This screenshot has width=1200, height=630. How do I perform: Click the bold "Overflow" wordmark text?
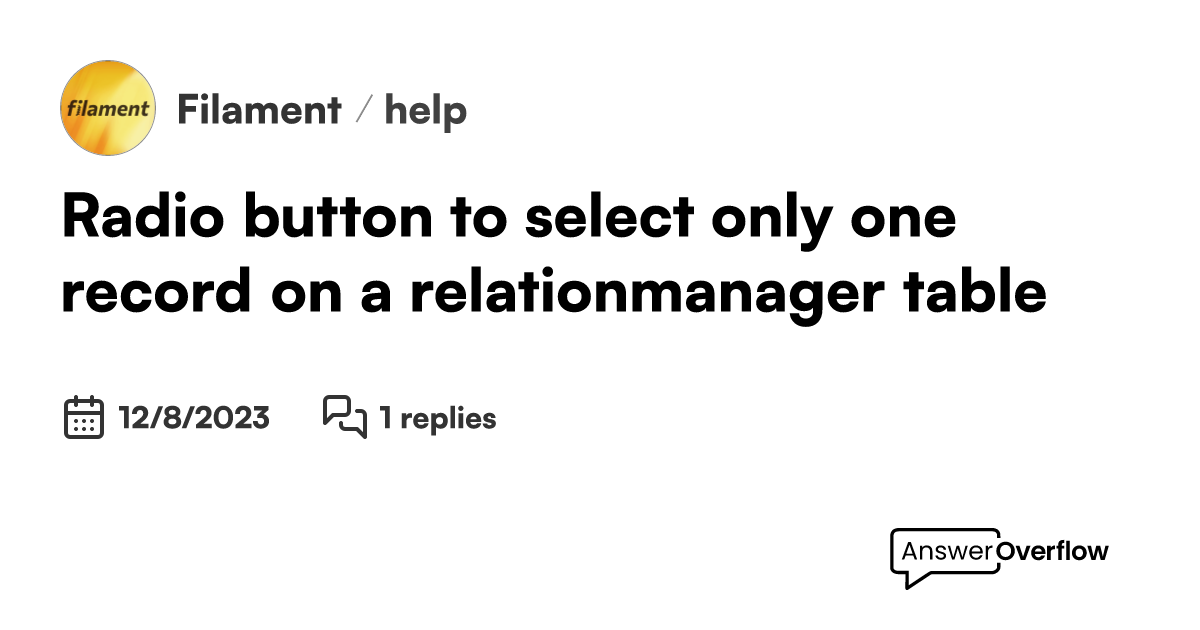(x=1054, y=551)
